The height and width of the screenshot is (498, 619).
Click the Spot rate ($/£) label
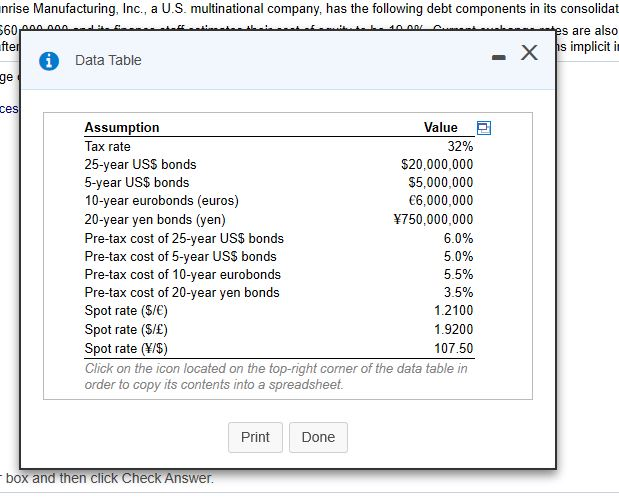coord(126,330)
